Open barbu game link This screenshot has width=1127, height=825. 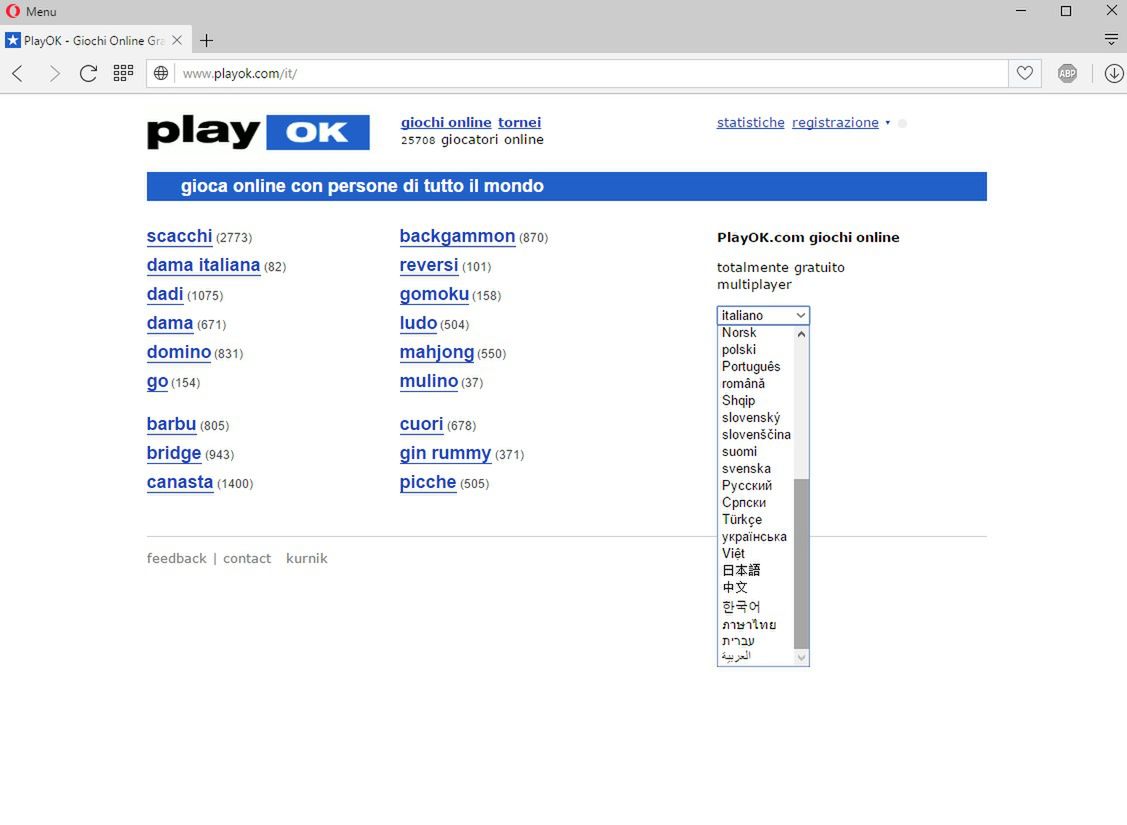coord(171,424)
